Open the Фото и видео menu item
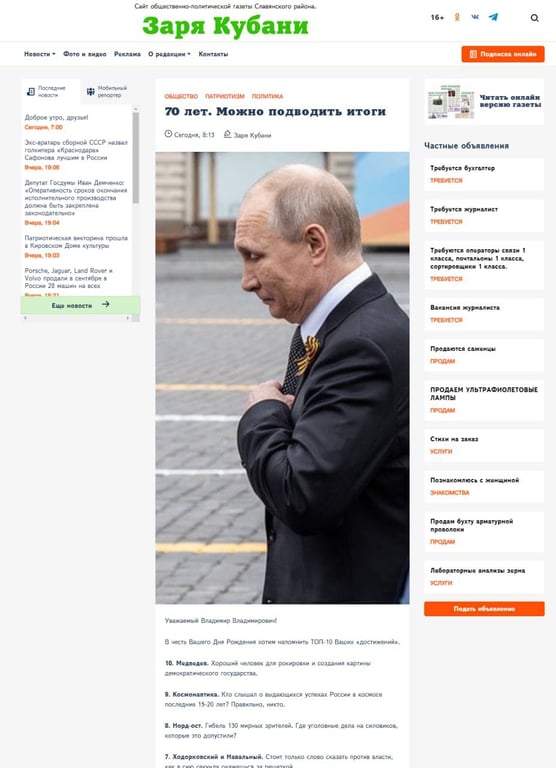Screen dimensions: 556x768 point(85,54)
